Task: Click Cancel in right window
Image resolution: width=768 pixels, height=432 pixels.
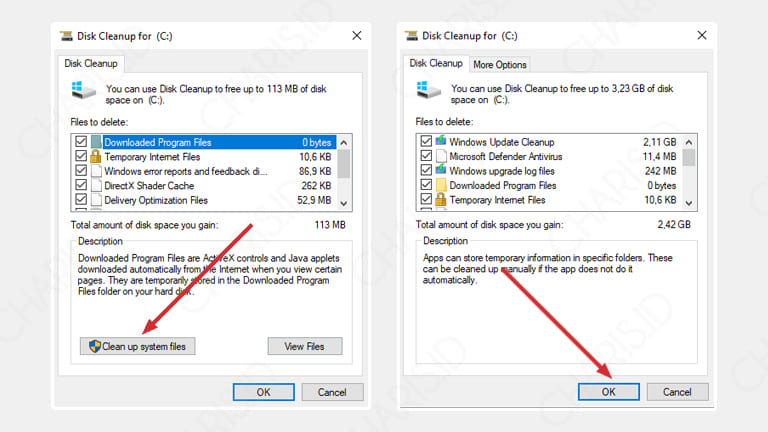Action: click(x=677, y=391)
